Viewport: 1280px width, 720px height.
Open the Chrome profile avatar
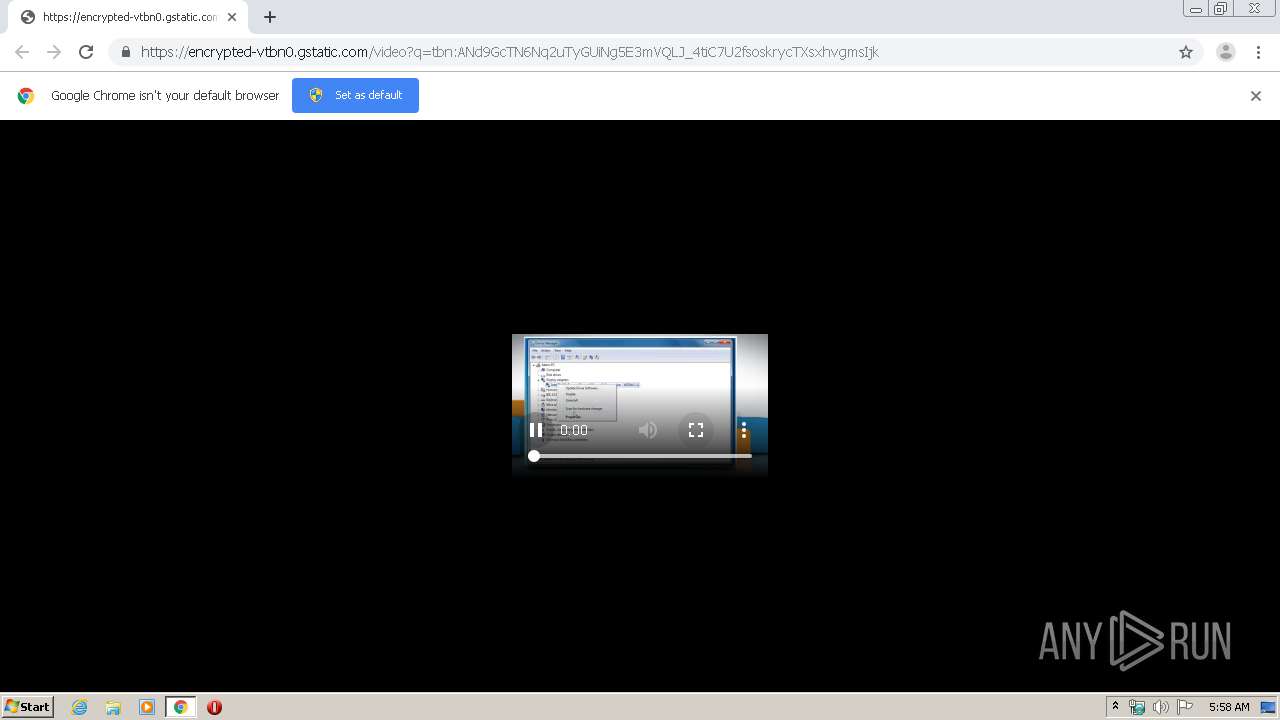pos(1226,52)
